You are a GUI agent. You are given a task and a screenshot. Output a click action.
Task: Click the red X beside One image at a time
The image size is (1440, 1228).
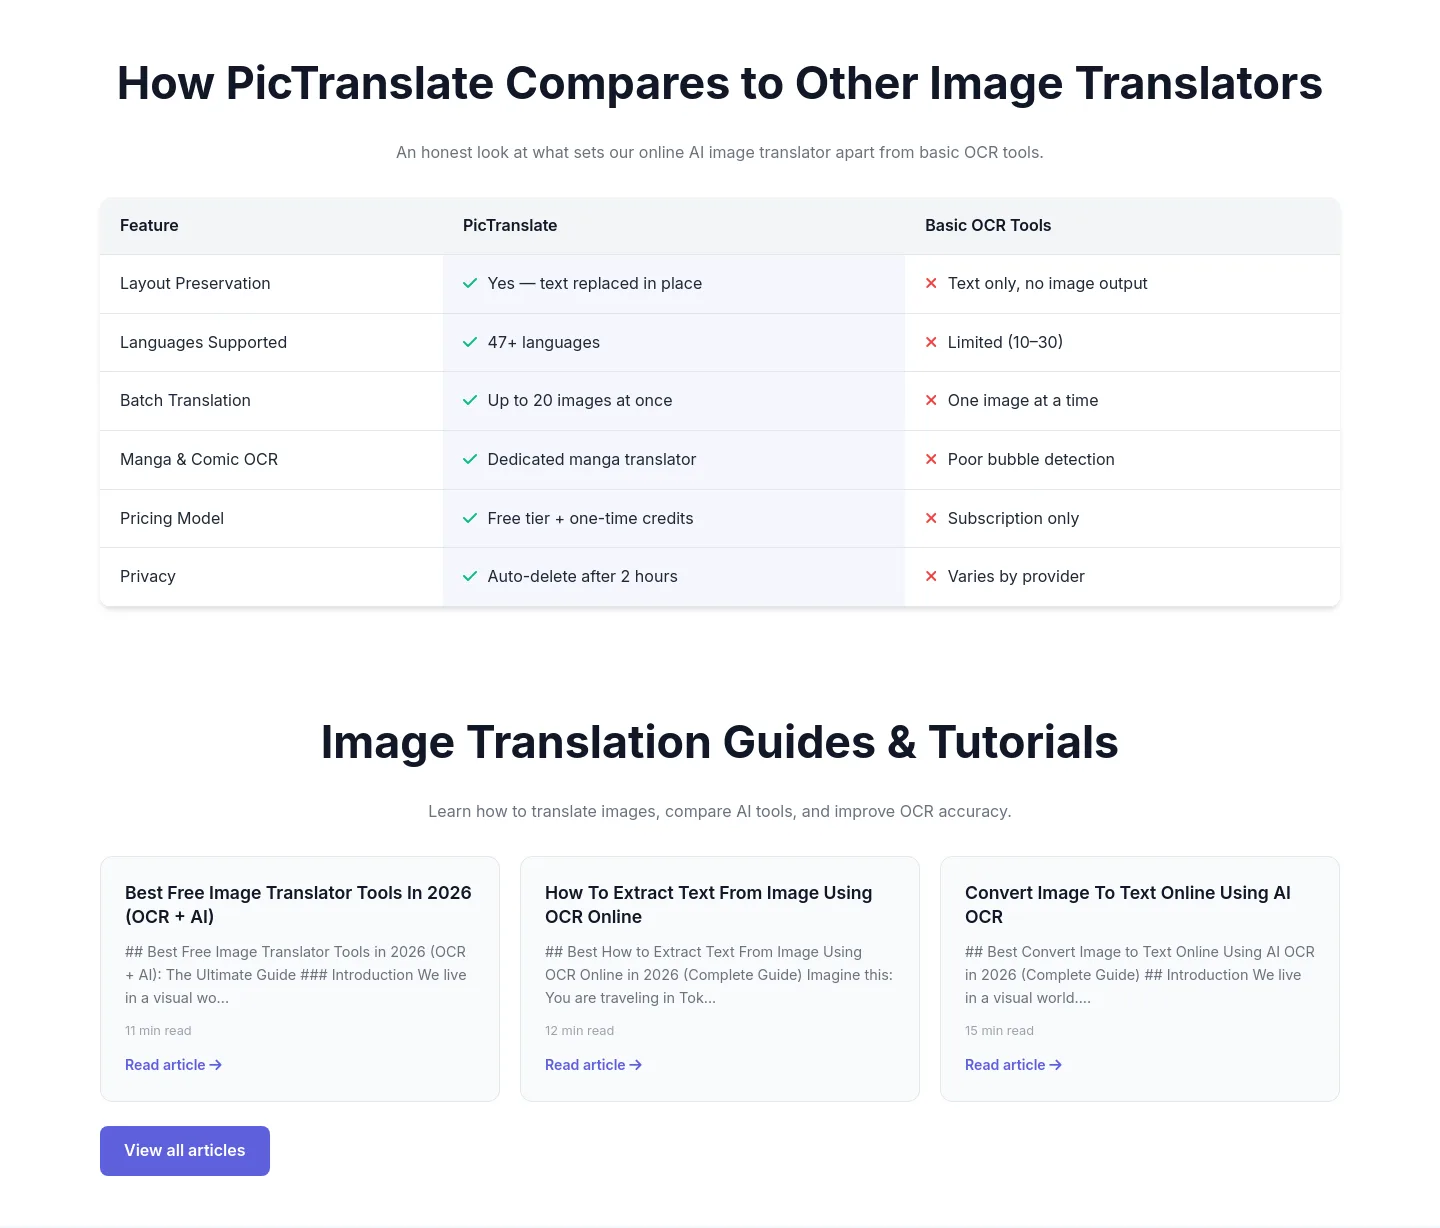(x=931, y=400)
